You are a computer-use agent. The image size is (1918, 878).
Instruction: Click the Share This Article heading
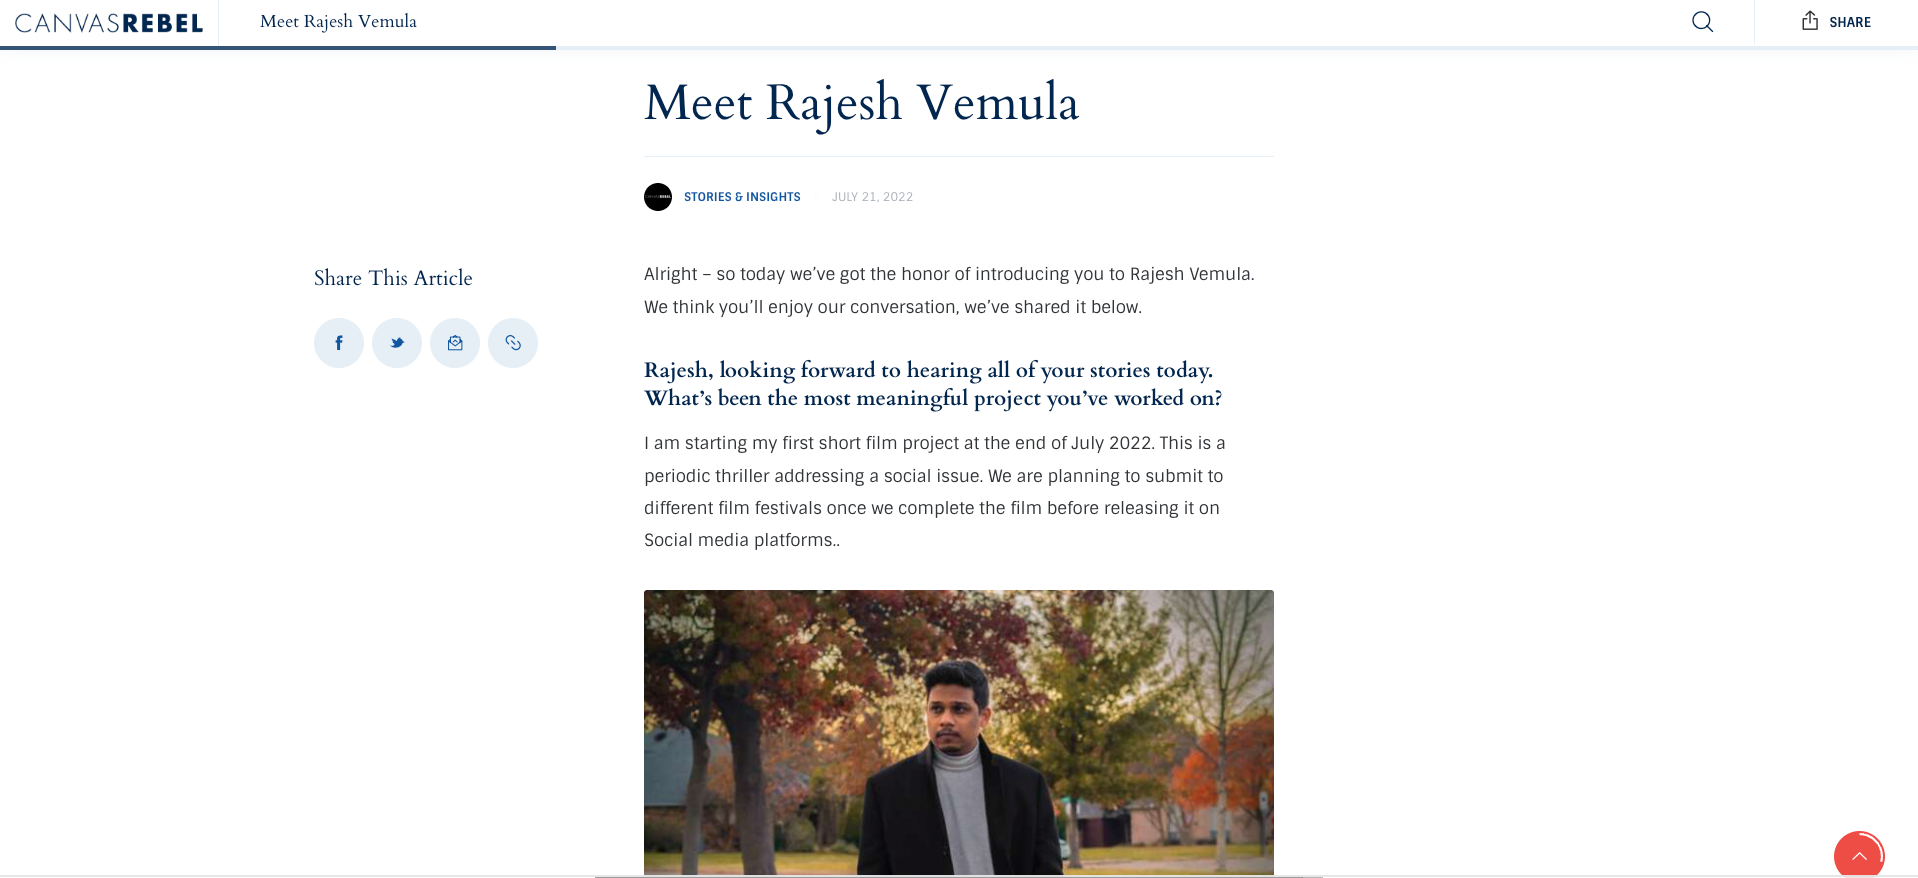click(x=393, y=278)
